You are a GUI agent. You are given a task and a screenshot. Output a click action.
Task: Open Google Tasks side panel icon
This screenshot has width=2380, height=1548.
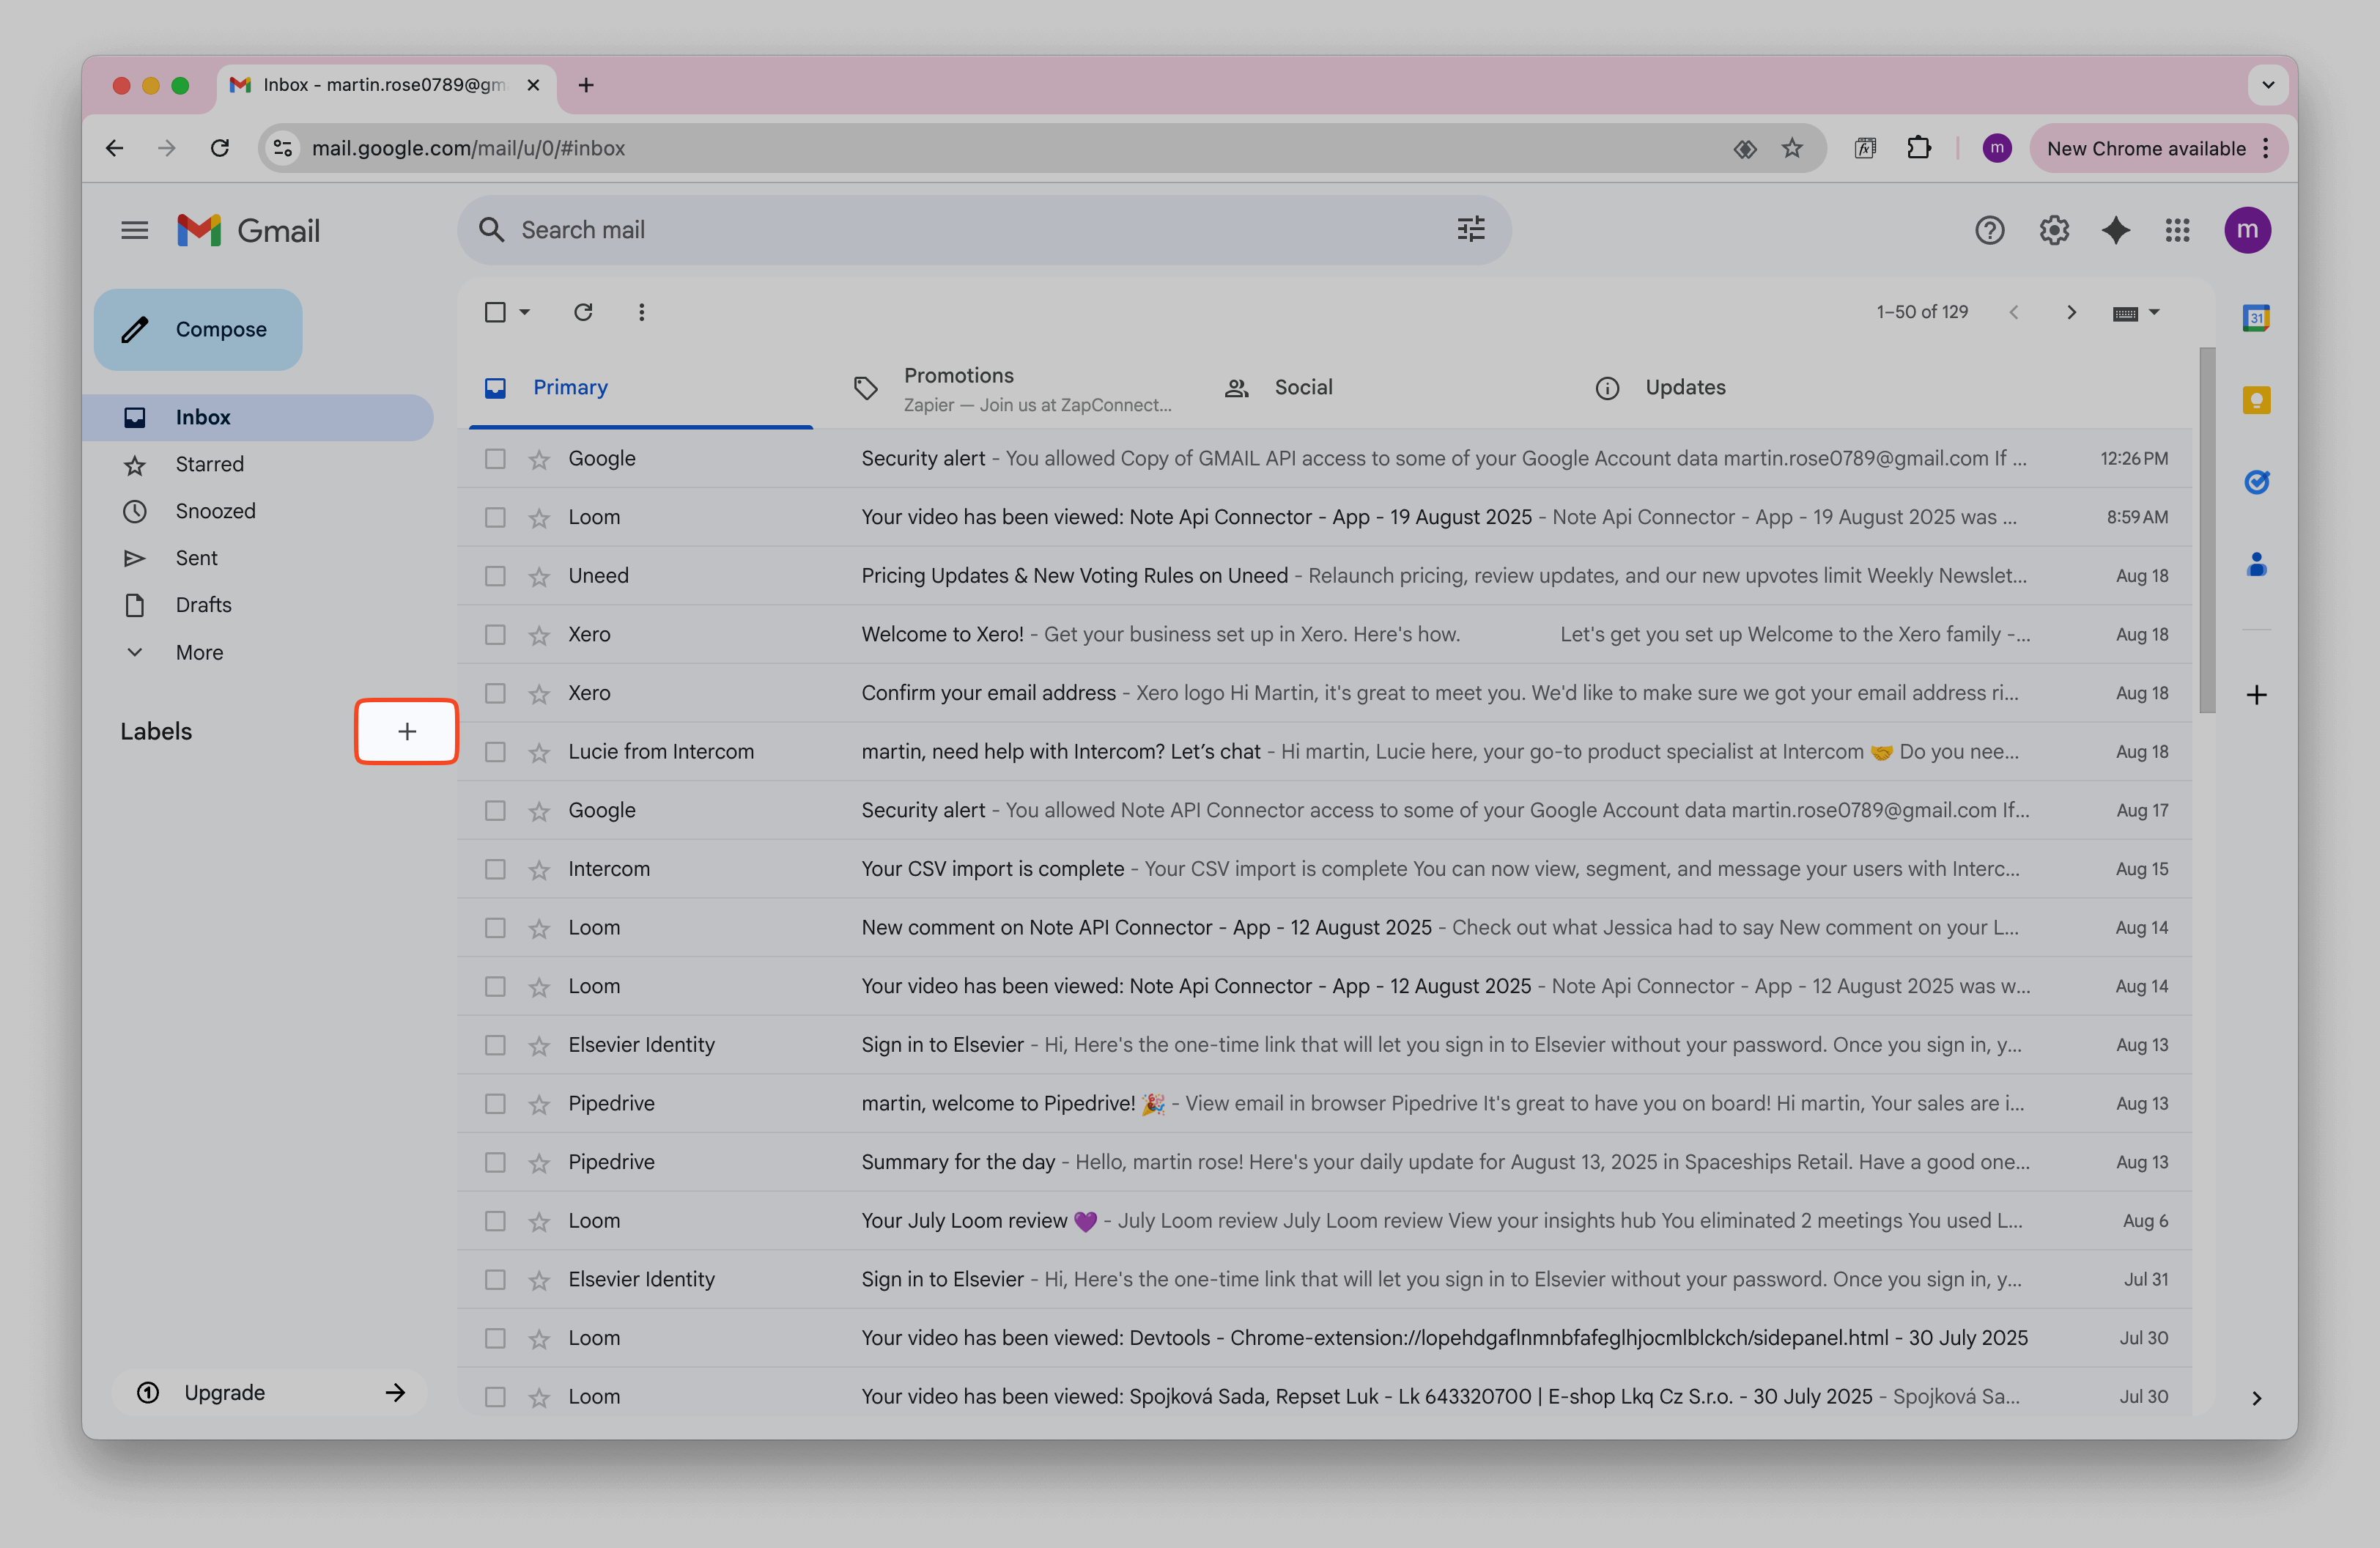(x=2255, y=482)
